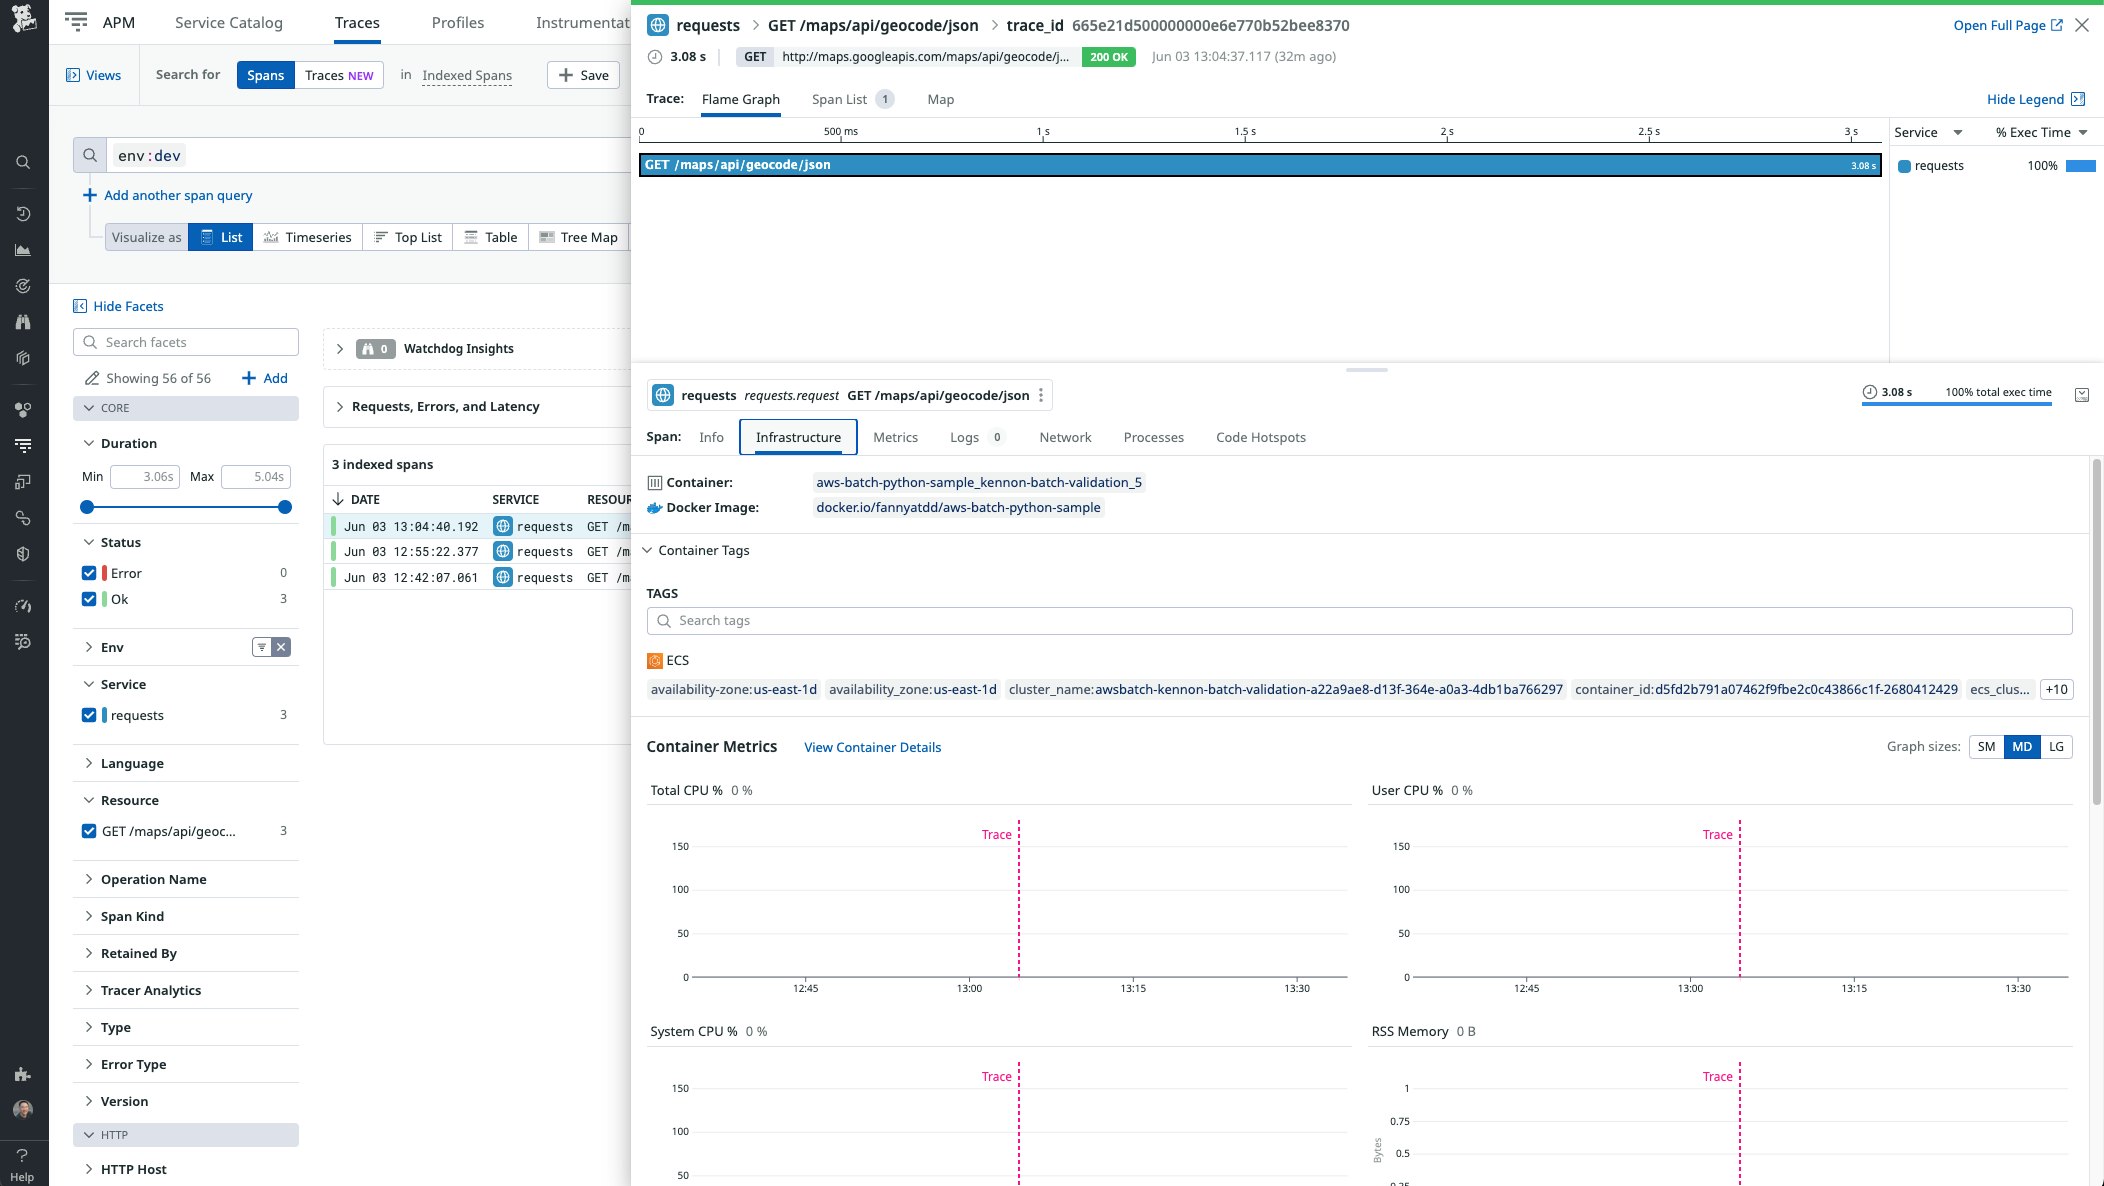Click View Container Details link
2104x1186 pixels.
click(871, 747)
